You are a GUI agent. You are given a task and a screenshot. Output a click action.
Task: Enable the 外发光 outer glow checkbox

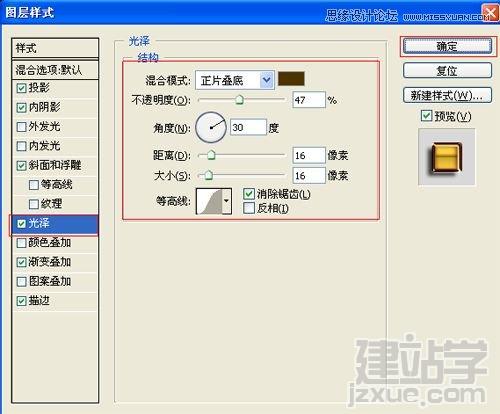pos(21,127)
